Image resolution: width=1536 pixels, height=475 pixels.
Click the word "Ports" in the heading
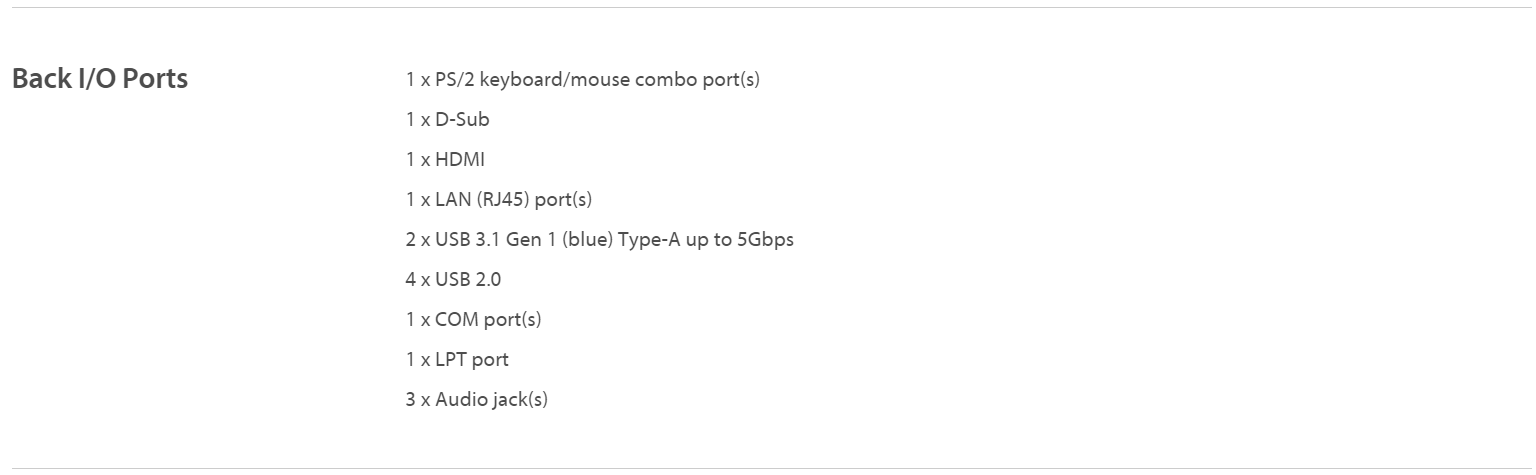(x=155, y=79)
